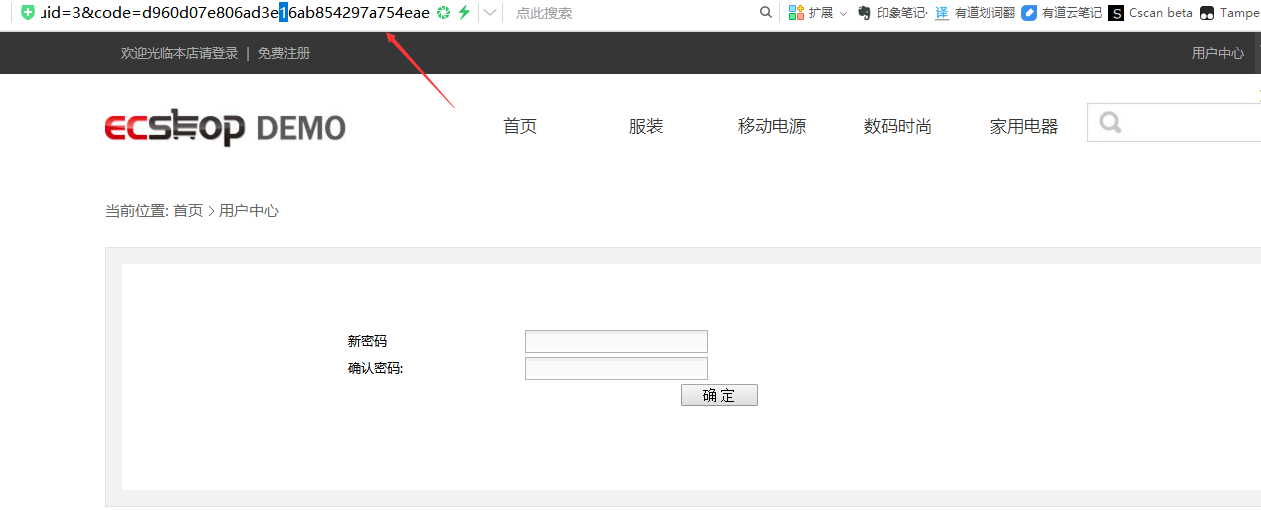The image size is (1261, 510).
Task: Focus the 确认密码 password field
Action: pos(616,368)
